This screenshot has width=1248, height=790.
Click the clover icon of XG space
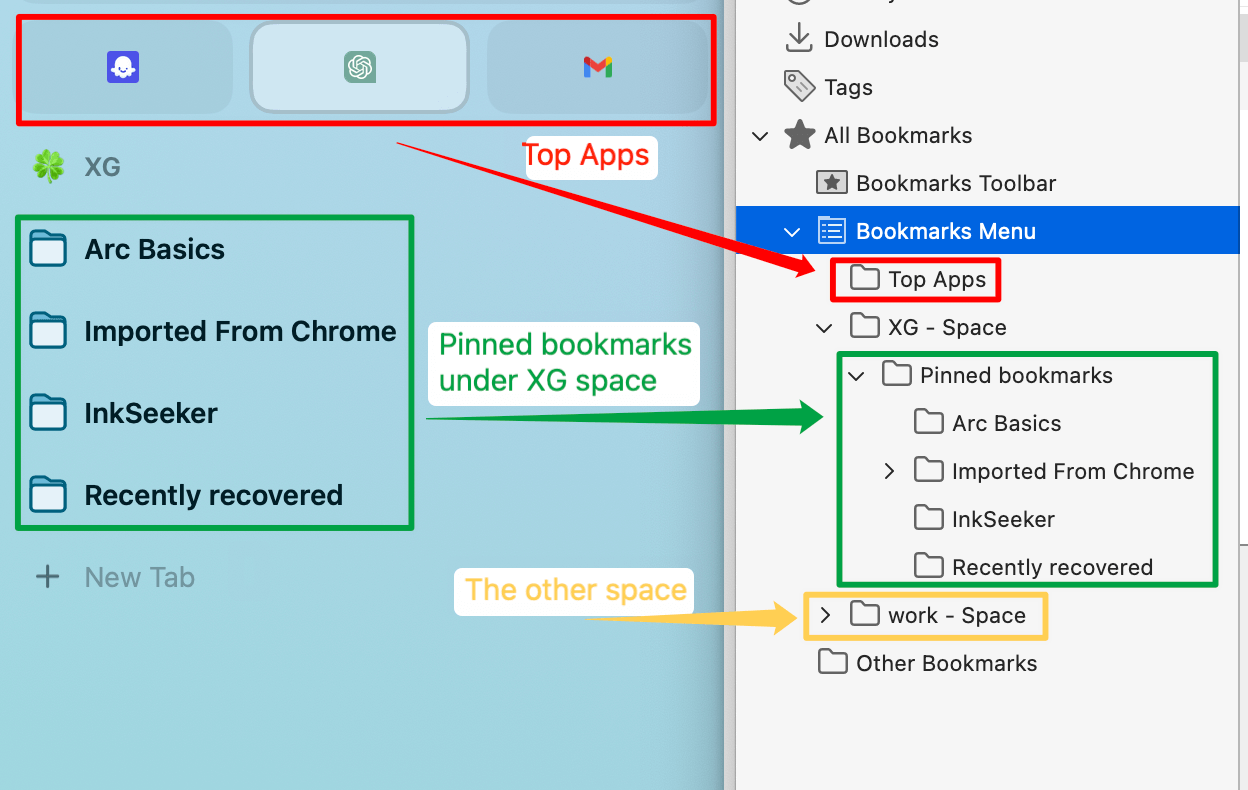[49, 166]
